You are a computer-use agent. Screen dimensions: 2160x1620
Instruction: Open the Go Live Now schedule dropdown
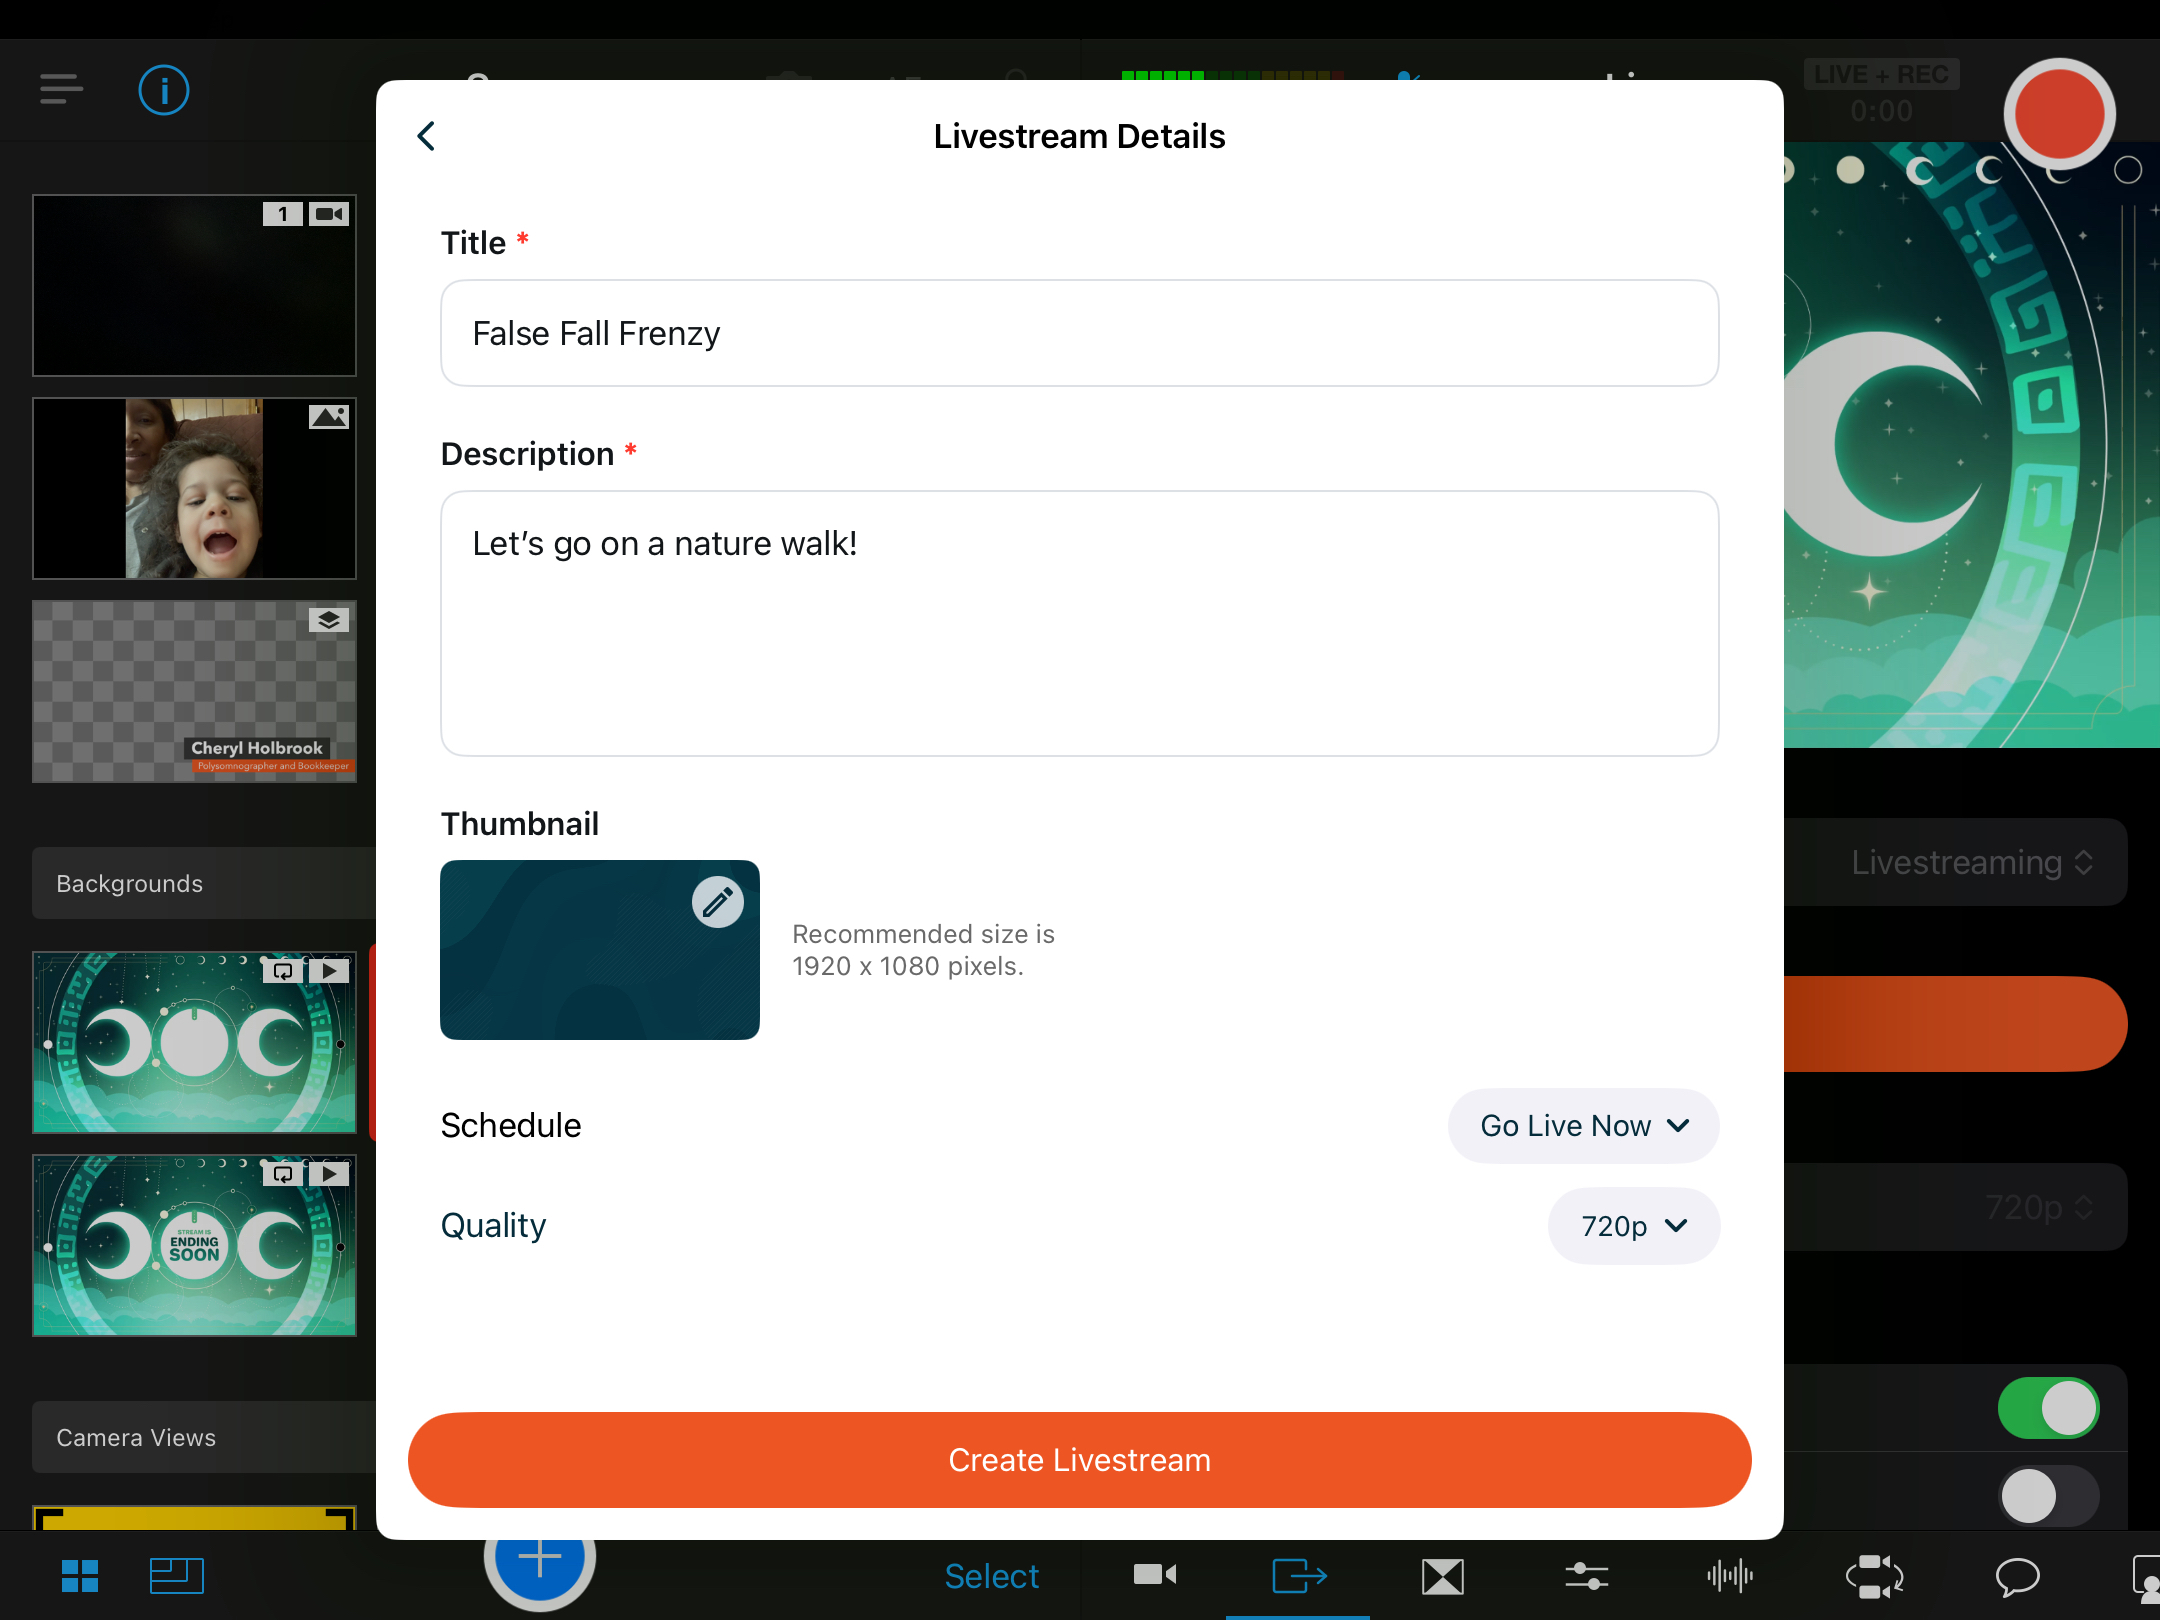1583,1126
